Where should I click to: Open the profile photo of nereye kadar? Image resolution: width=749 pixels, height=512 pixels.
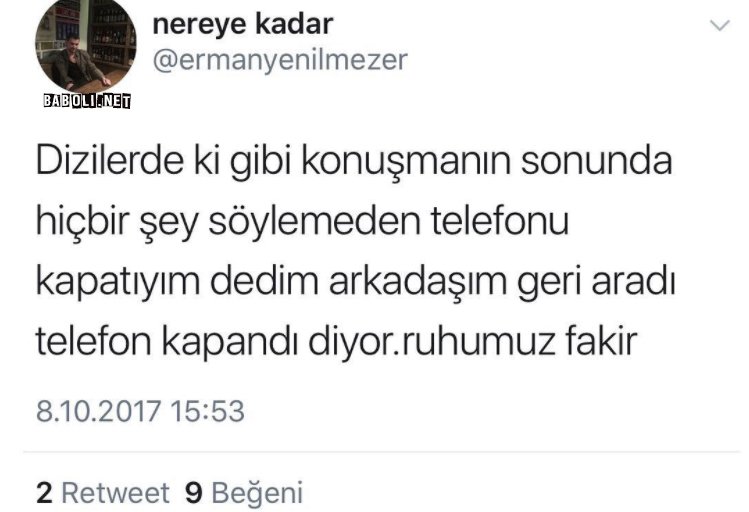[x=86, y=45]
